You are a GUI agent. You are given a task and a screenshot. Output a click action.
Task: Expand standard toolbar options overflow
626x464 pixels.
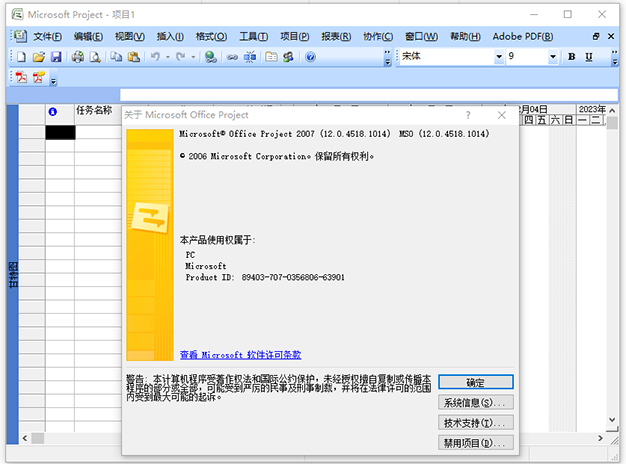point(387,58)
